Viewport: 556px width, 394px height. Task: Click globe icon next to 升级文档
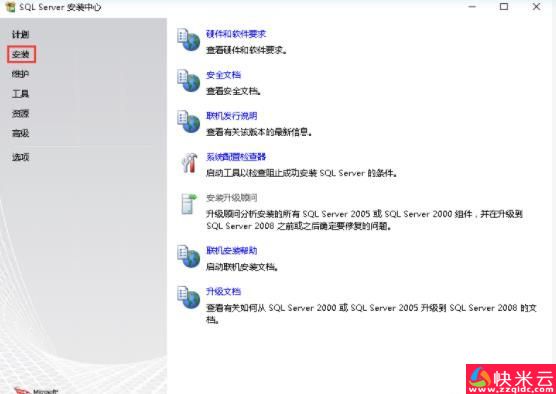click(x=188, y=297)
